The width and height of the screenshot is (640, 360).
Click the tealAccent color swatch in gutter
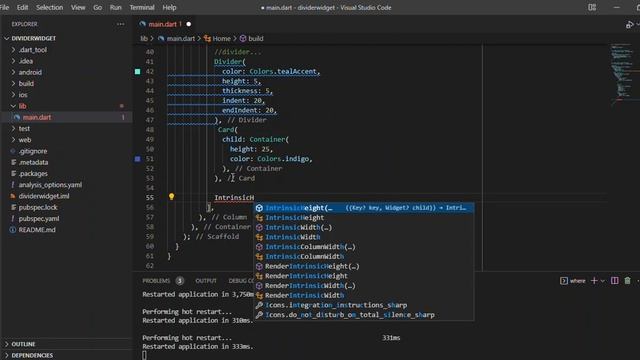(x=138, y=71)
